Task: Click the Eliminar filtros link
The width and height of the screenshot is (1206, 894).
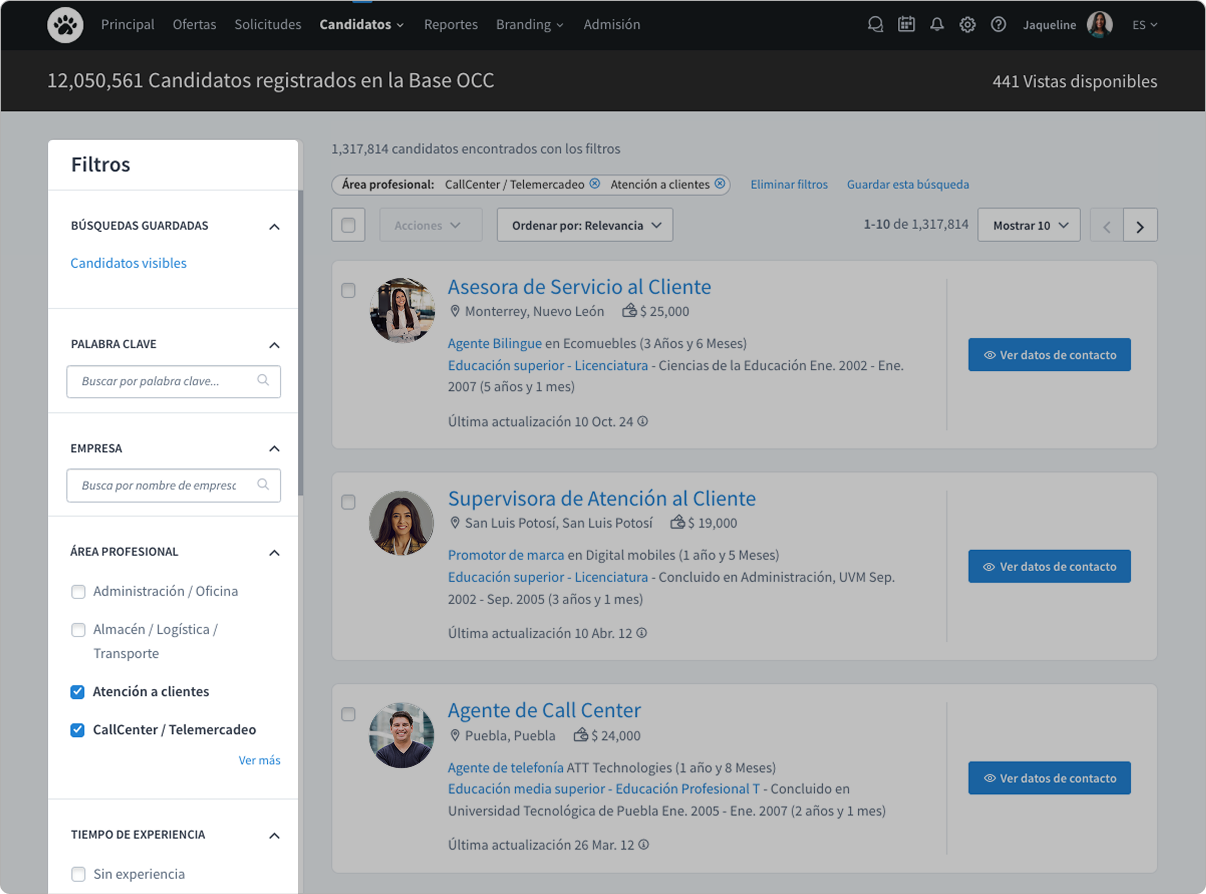Action: click(789, 185)
